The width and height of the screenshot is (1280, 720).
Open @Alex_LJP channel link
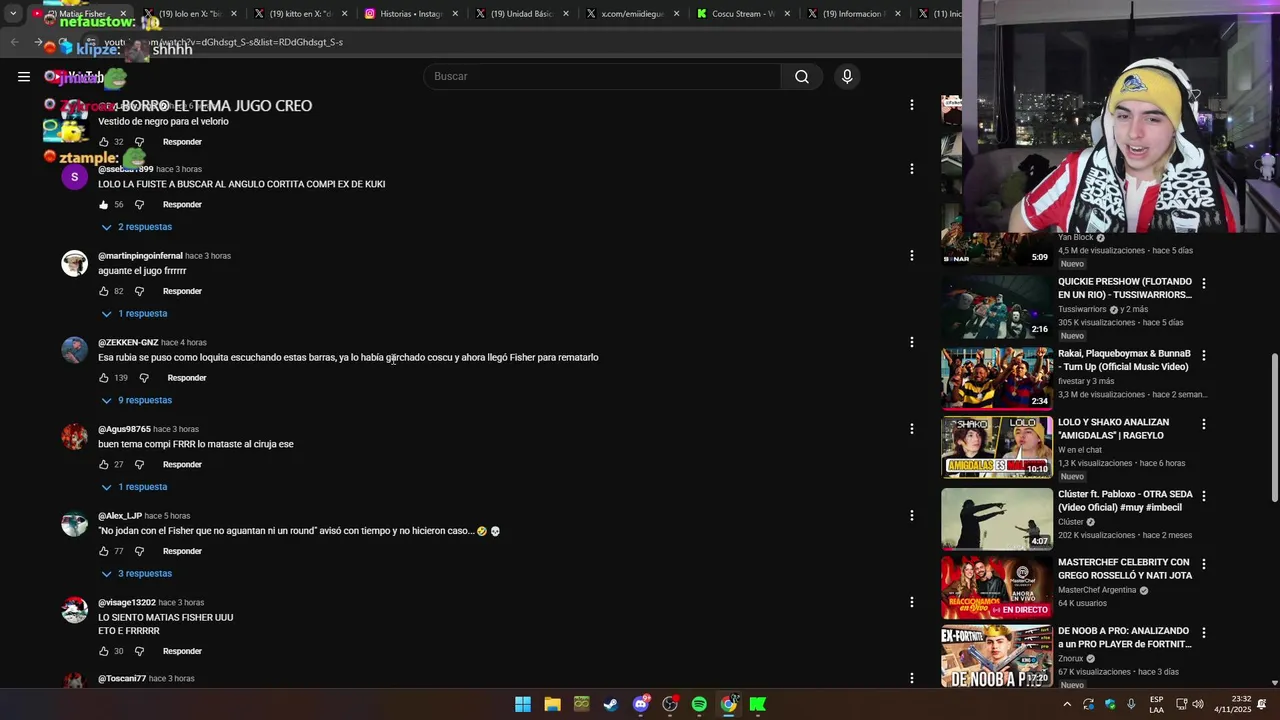120,516
